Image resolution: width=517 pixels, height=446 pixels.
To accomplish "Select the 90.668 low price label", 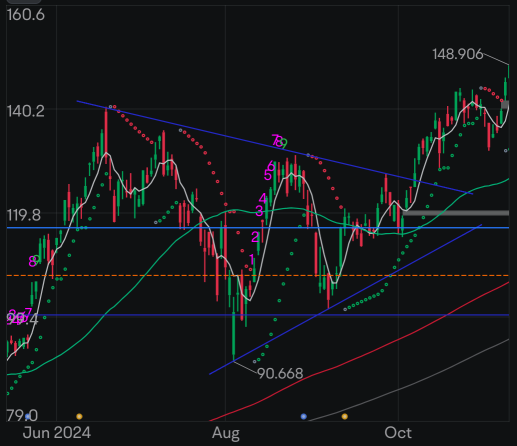I will tap(280, 374).
